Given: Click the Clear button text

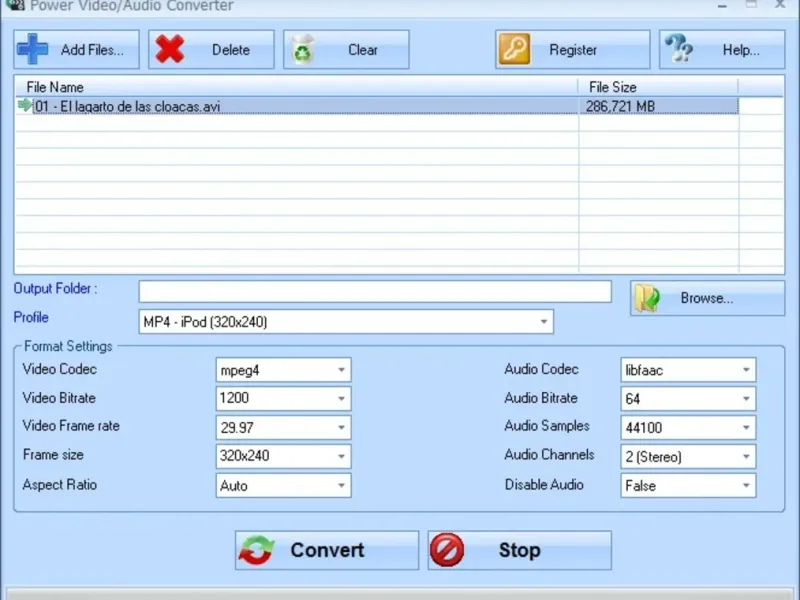Looking at the screenshot, I should tap(363, 50).
